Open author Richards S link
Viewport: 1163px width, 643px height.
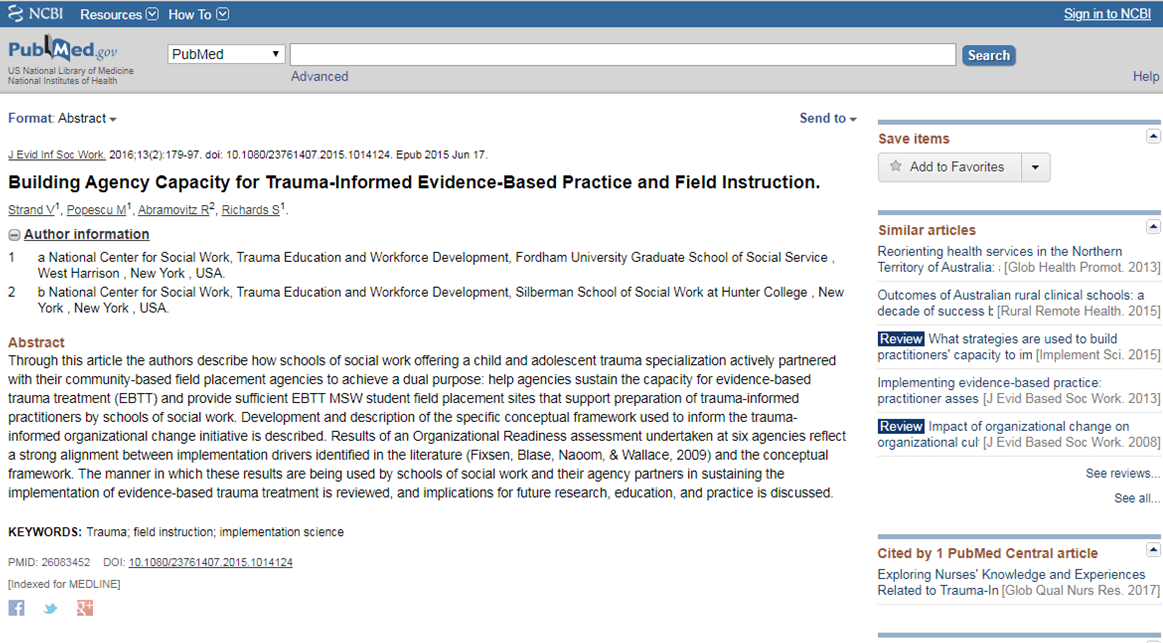(x=251, y=210)
